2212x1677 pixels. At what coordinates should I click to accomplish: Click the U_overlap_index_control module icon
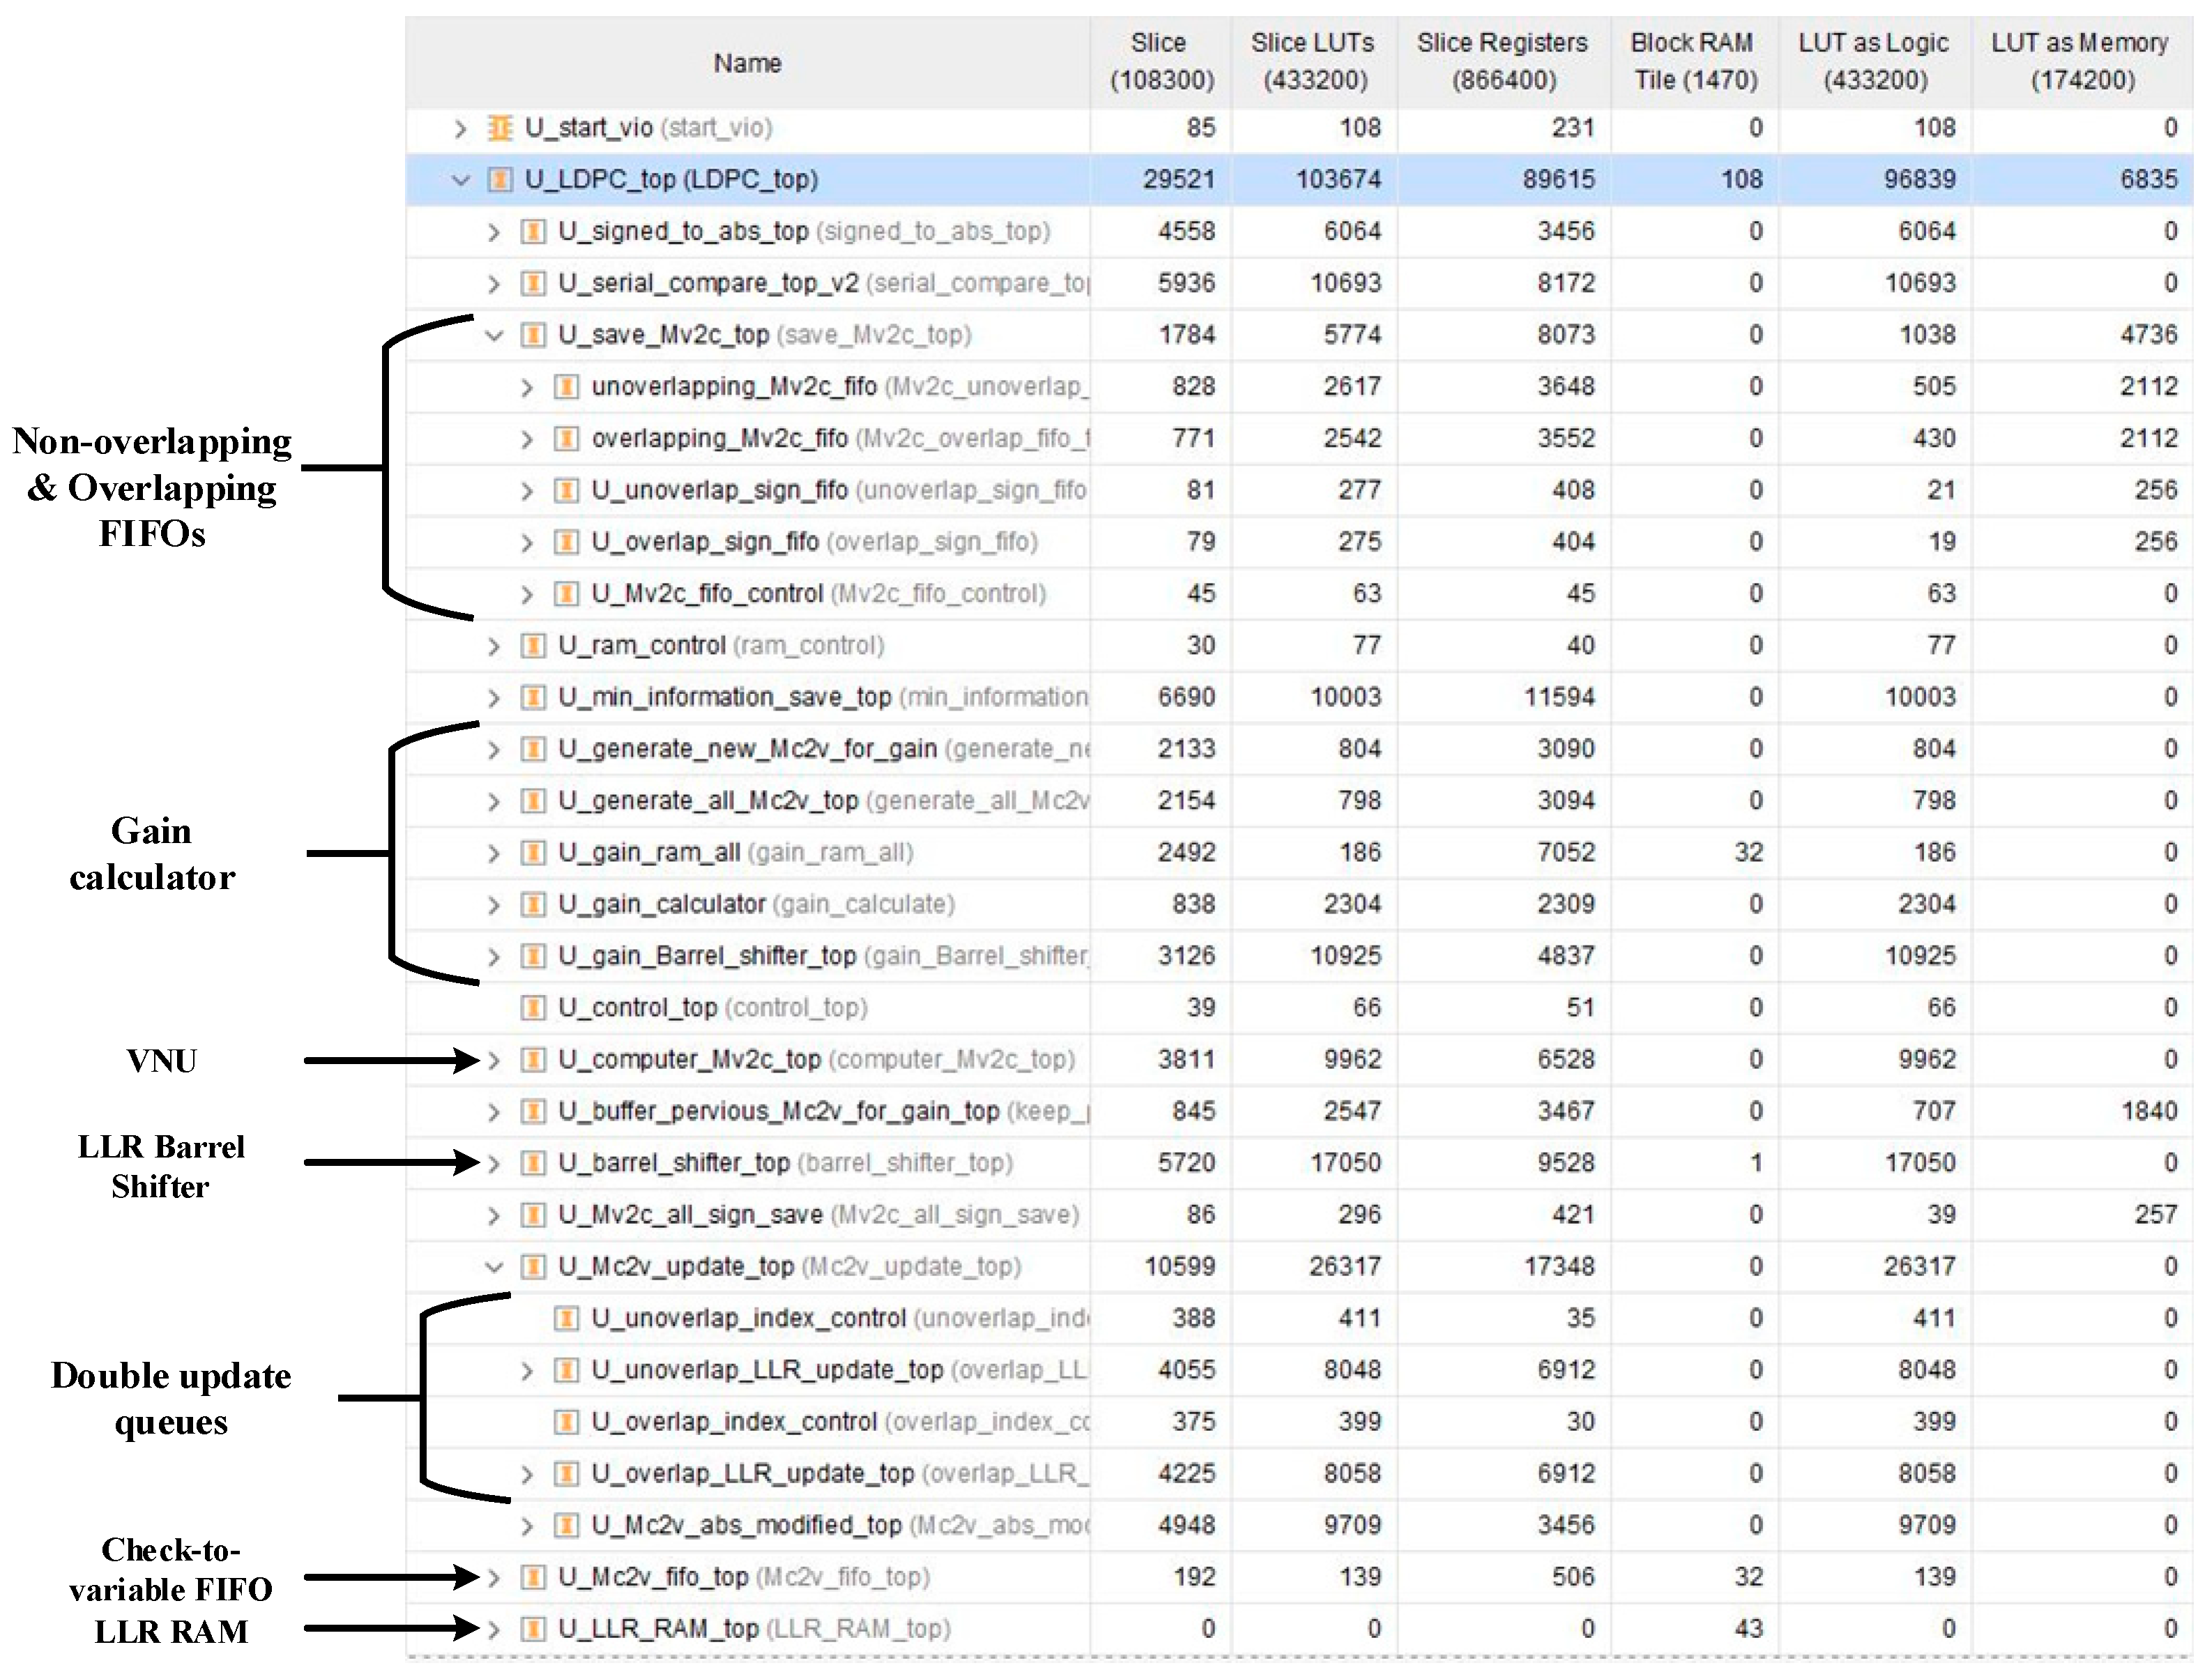[566, 1422]
